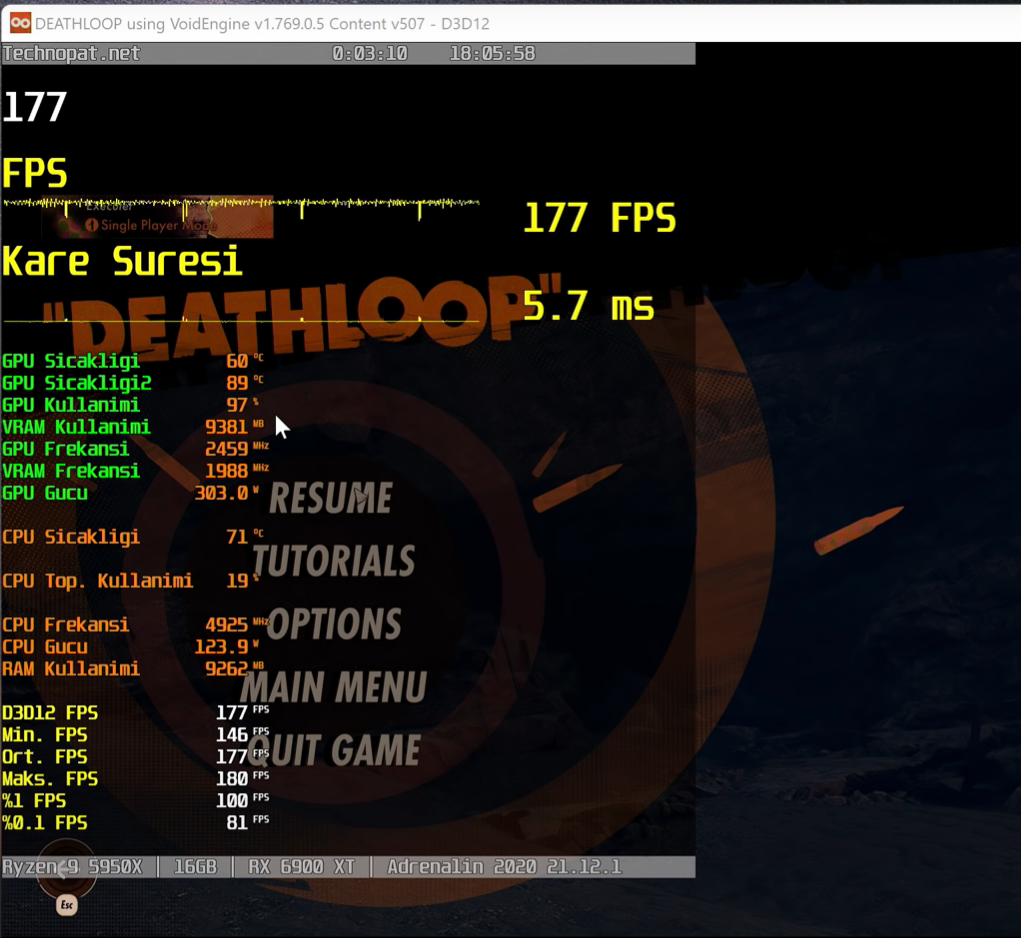Click the Maks. FPS 180 row
The height and width of the screenshot is (938, 1021).
pos(135,779)
